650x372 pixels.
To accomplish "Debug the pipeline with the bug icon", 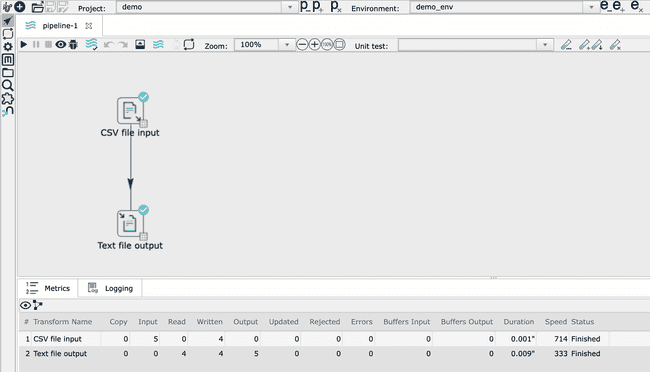I will coord(73,44).
